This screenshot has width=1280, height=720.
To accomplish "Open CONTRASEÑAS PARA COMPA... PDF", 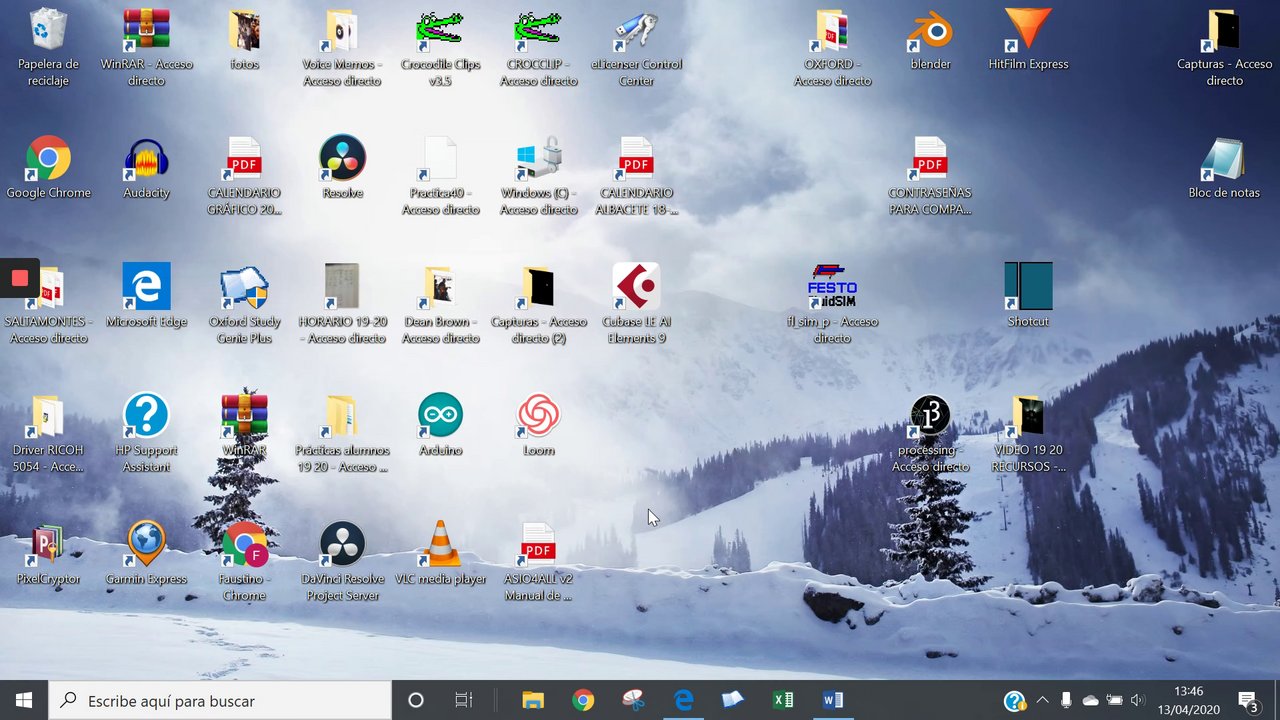I will (930, 176).
